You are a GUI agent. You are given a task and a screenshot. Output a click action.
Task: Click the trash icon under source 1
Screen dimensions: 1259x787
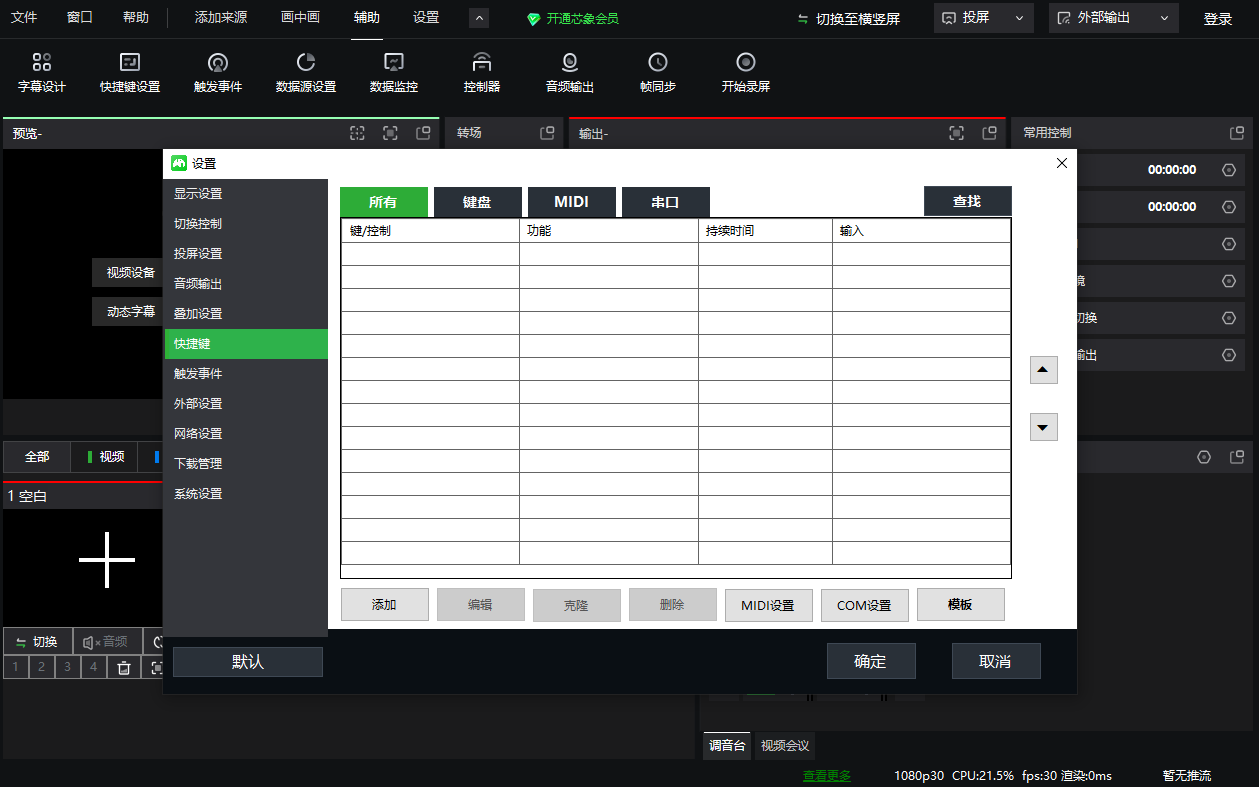(x=124, y=668)
